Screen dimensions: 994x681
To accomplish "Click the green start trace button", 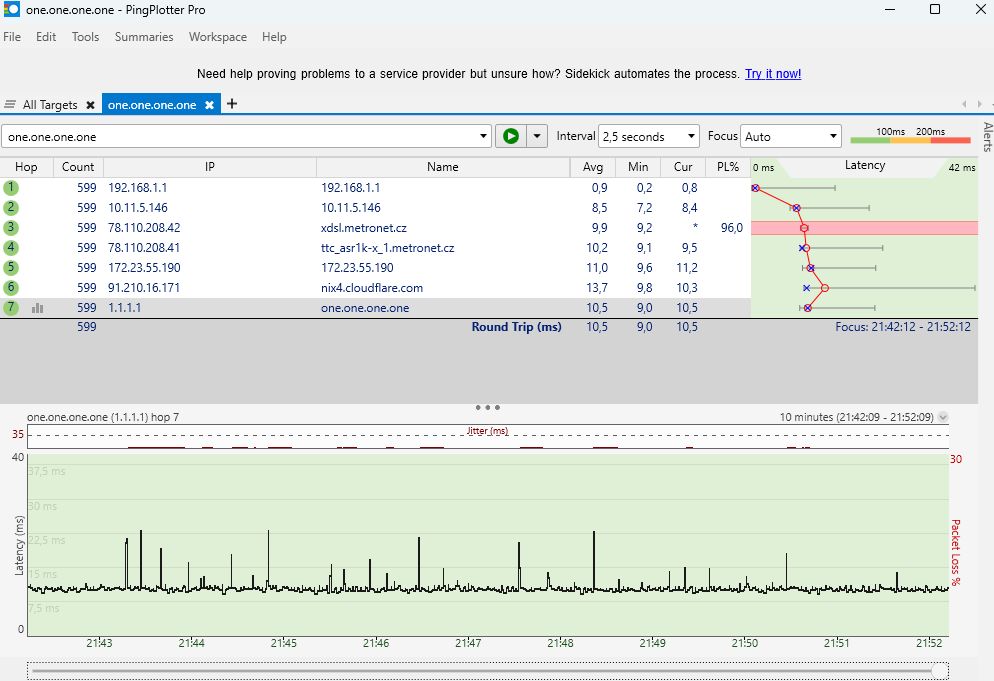I will [511, 136].
